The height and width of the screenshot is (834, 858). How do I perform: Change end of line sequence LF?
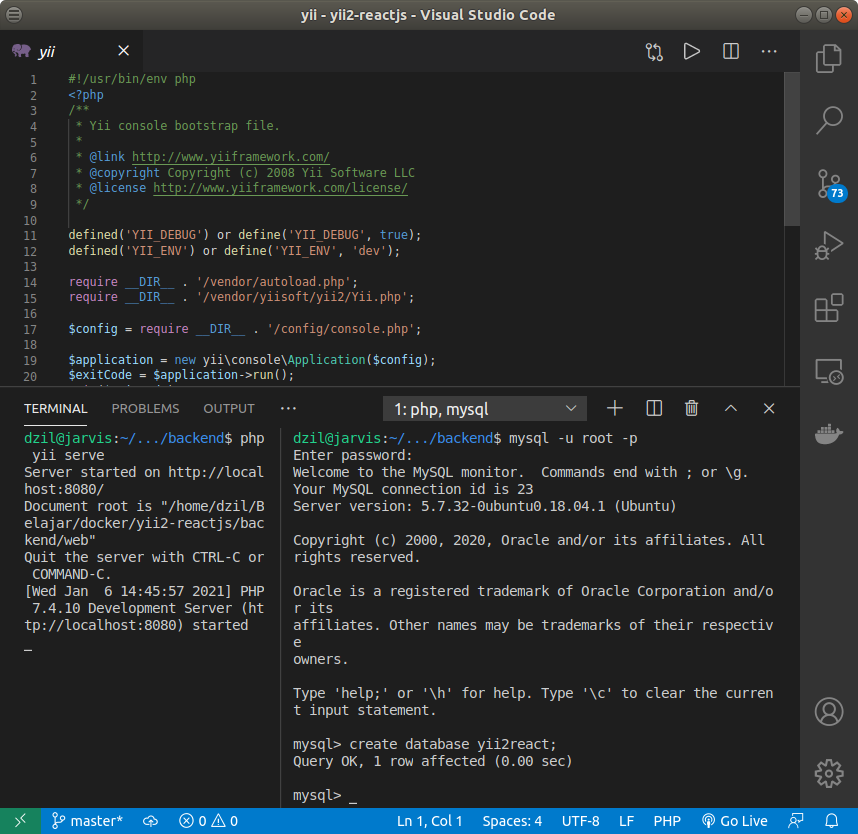[627, 821]
